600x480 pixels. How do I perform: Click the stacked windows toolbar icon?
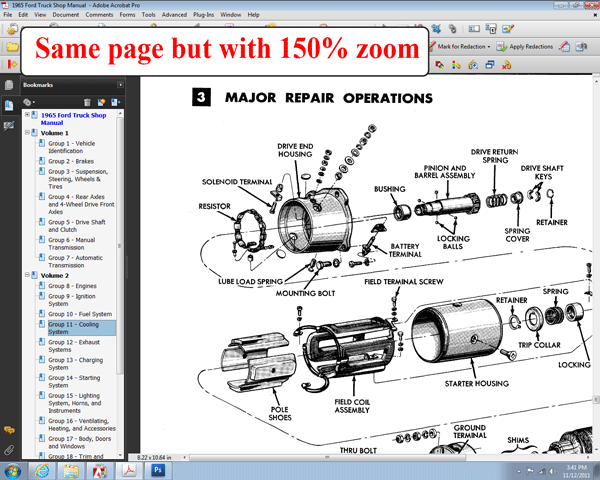(x=490, y=65)
